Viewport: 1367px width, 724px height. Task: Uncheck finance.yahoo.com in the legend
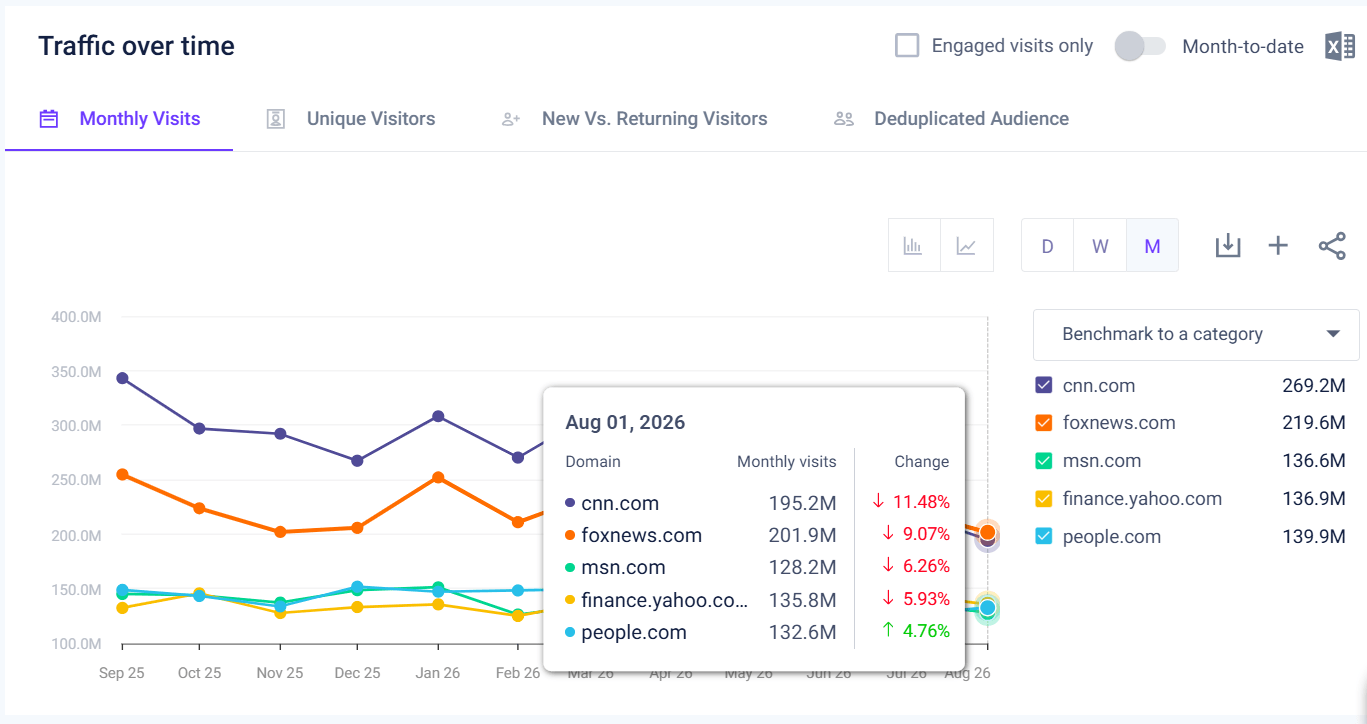[1044, 499]
